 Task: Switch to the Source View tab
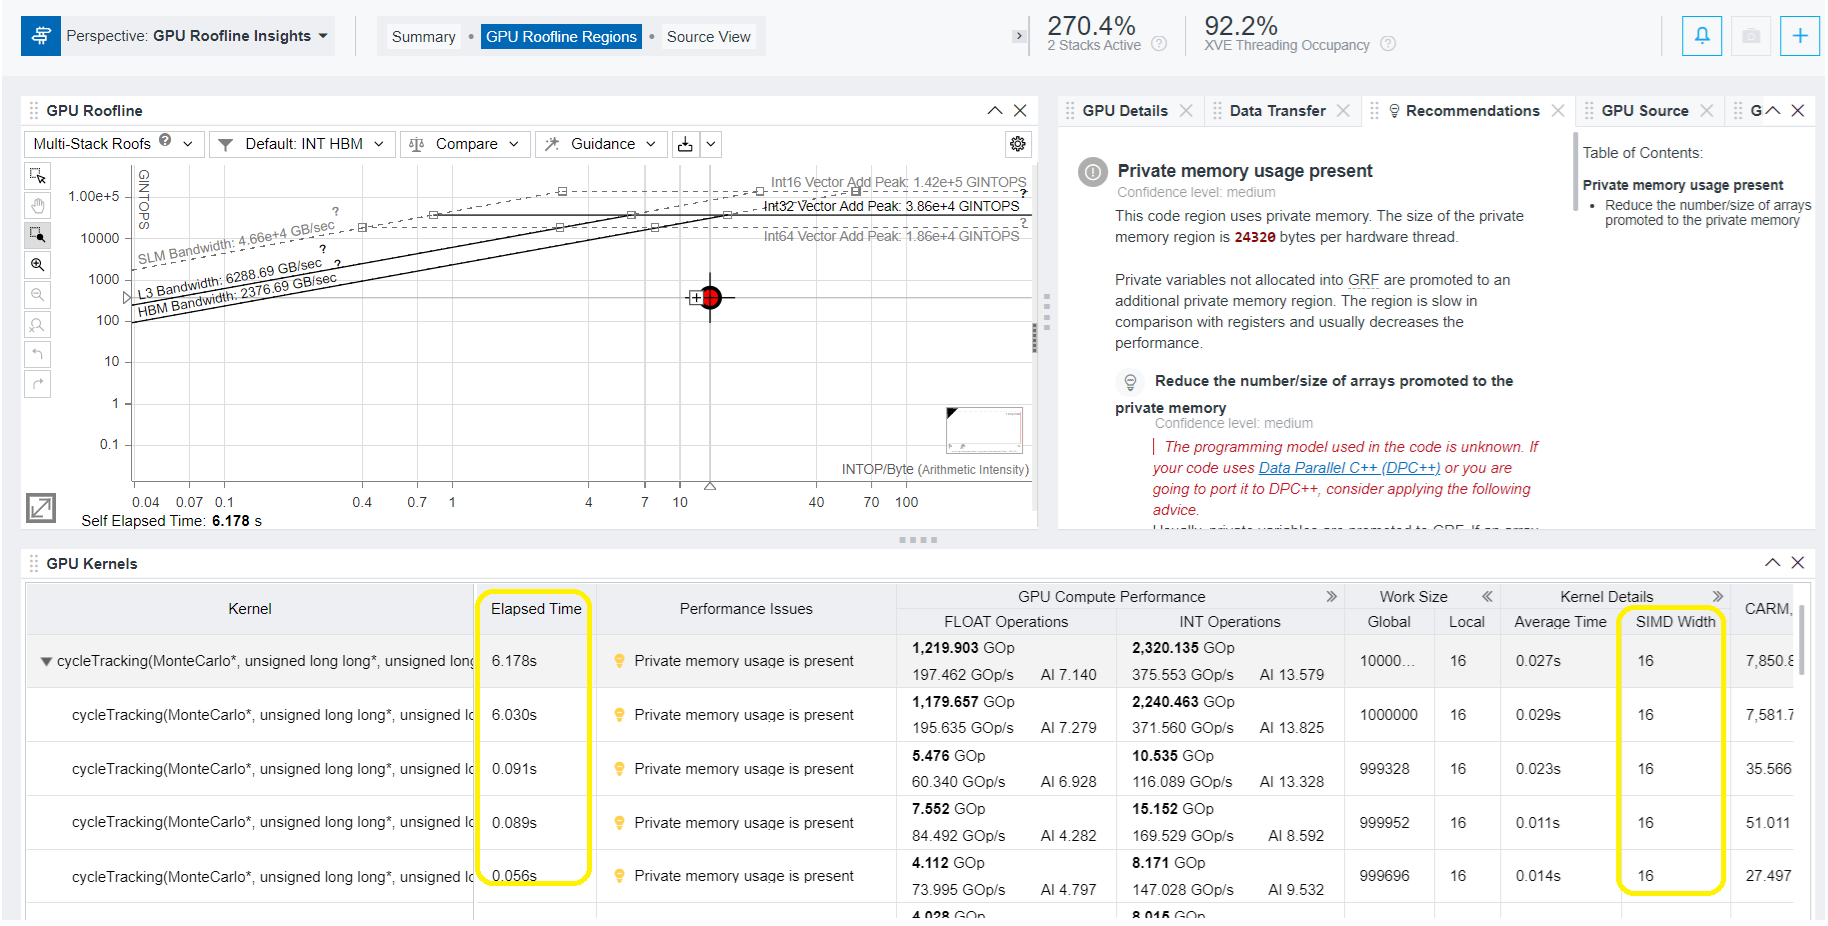(x=708, y=37)
